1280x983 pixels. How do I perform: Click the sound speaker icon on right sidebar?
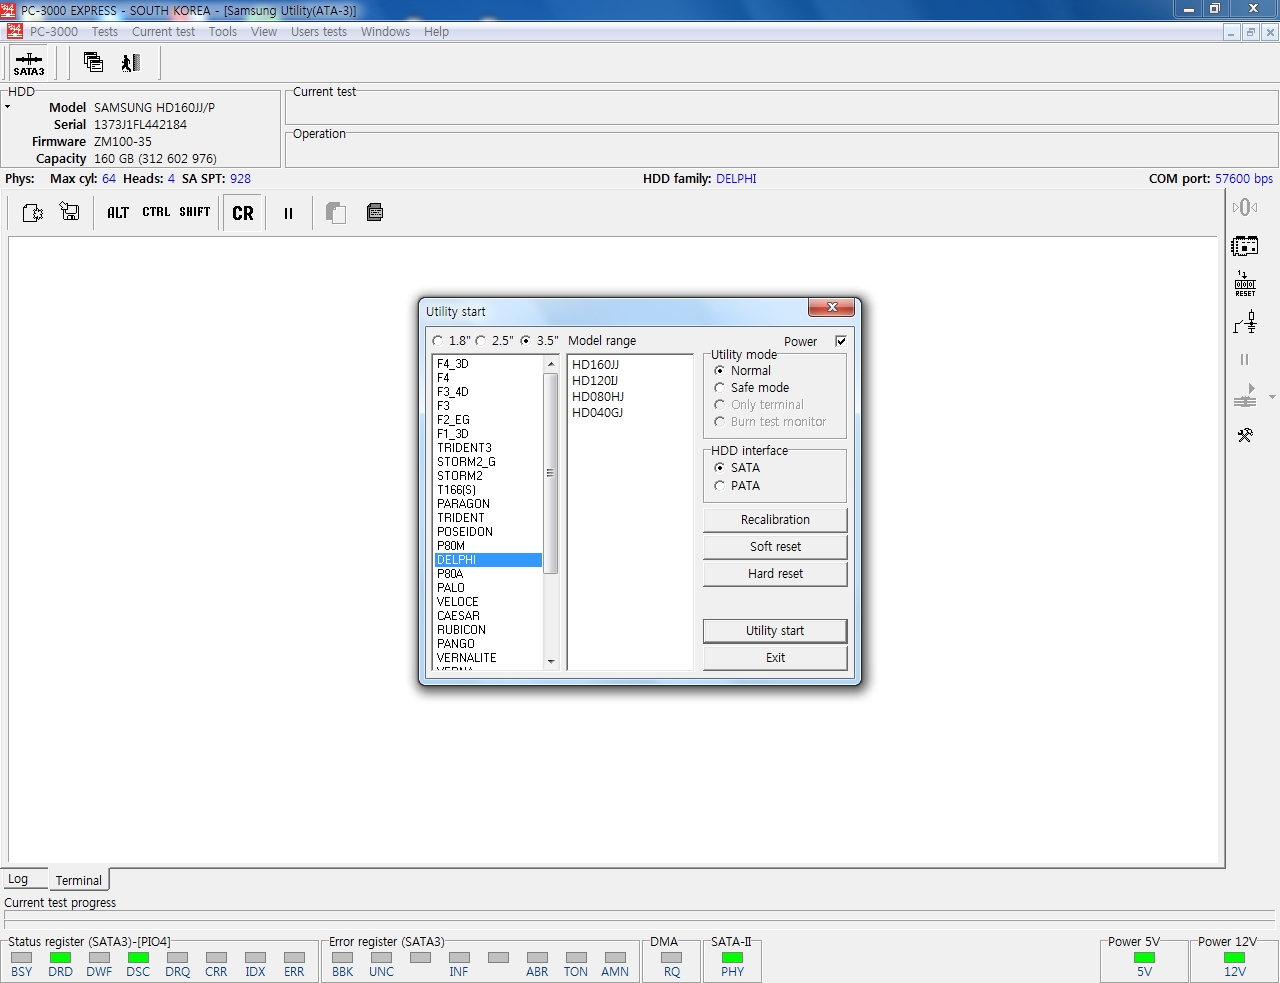pyautogui.click(x=1245, y=207)
